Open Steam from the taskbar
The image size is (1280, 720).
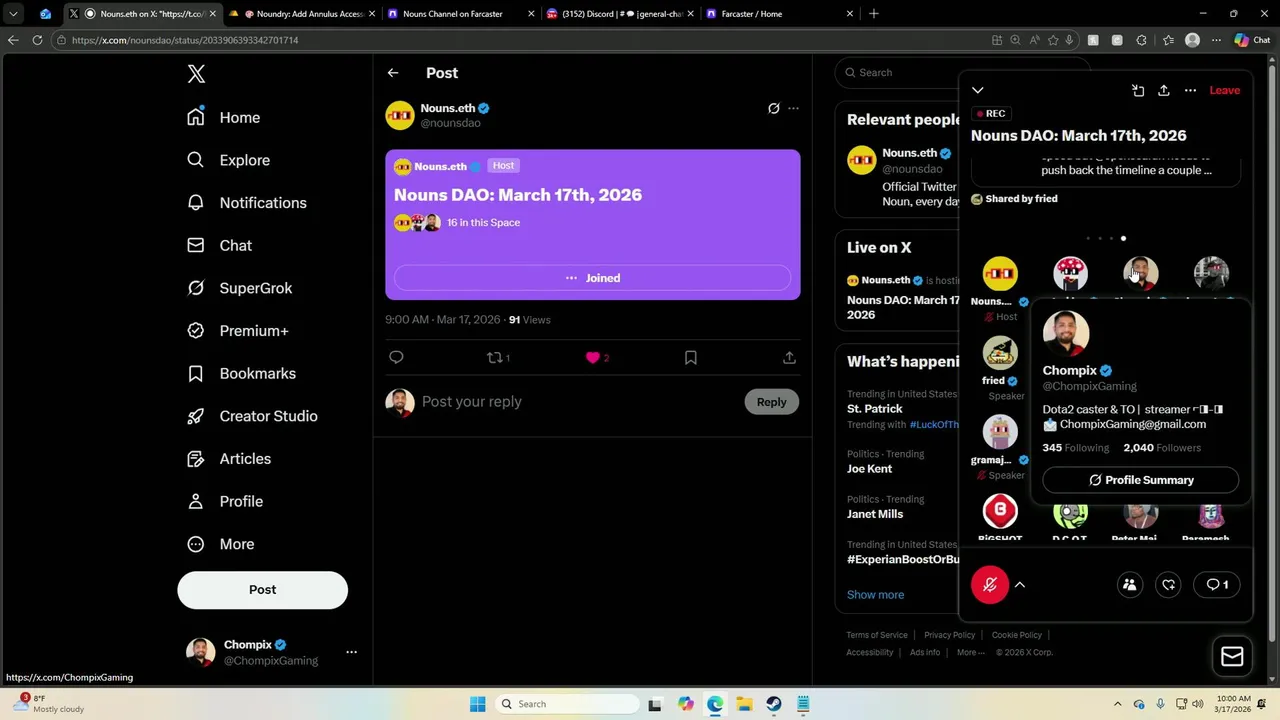point(774,704)
